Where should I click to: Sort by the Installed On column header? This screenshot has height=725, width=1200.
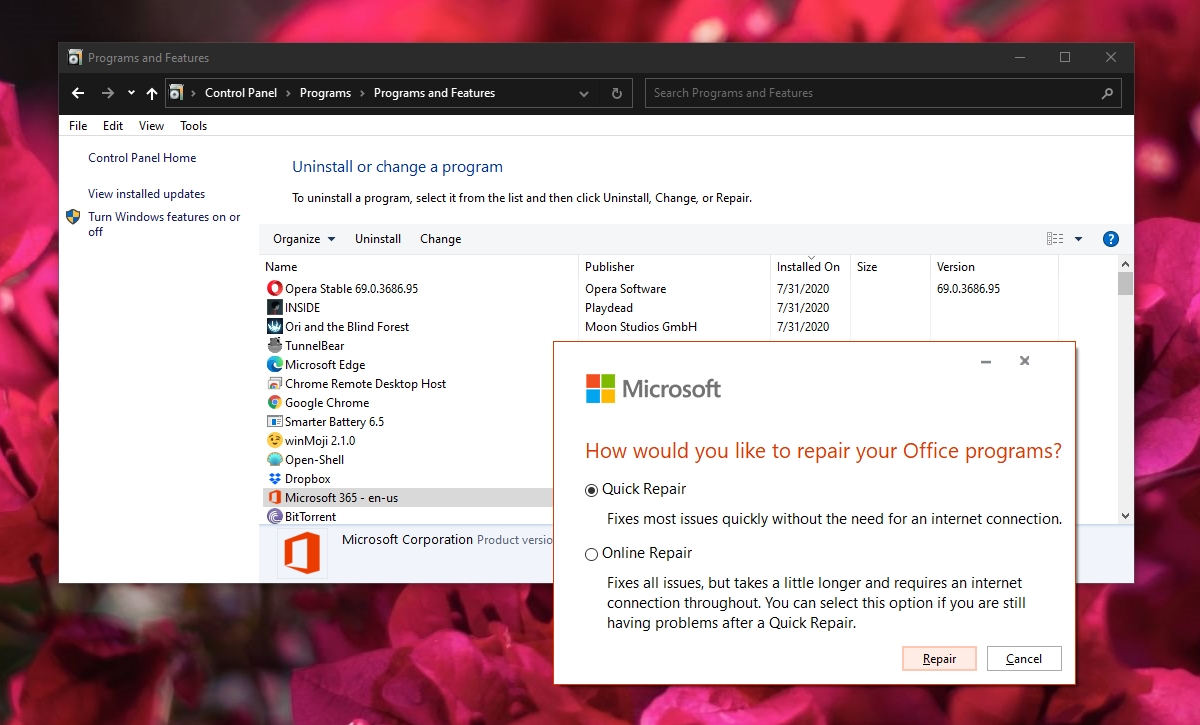coord(810,267)
